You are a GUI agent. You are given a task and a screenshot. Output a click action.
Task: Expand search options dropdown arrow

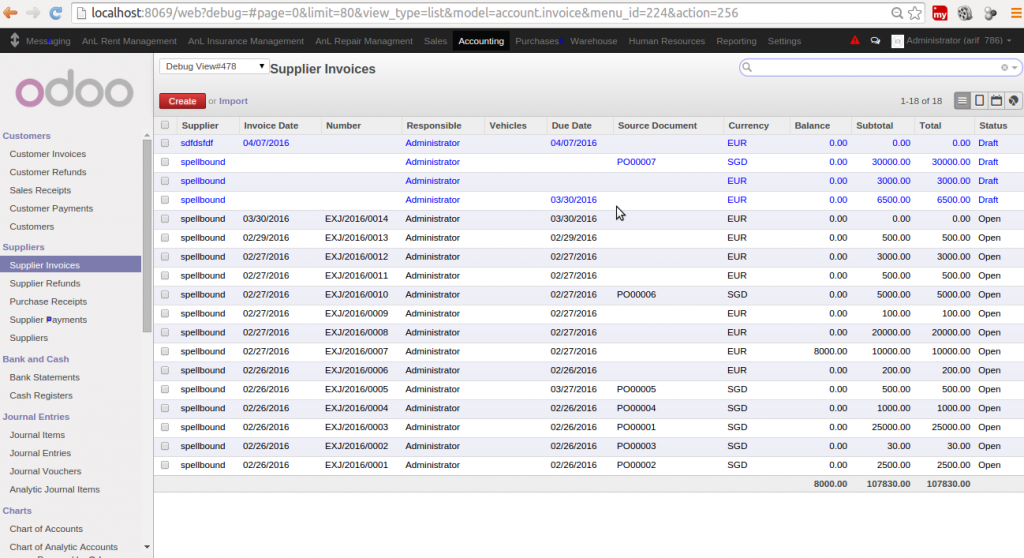[1015, 68]
